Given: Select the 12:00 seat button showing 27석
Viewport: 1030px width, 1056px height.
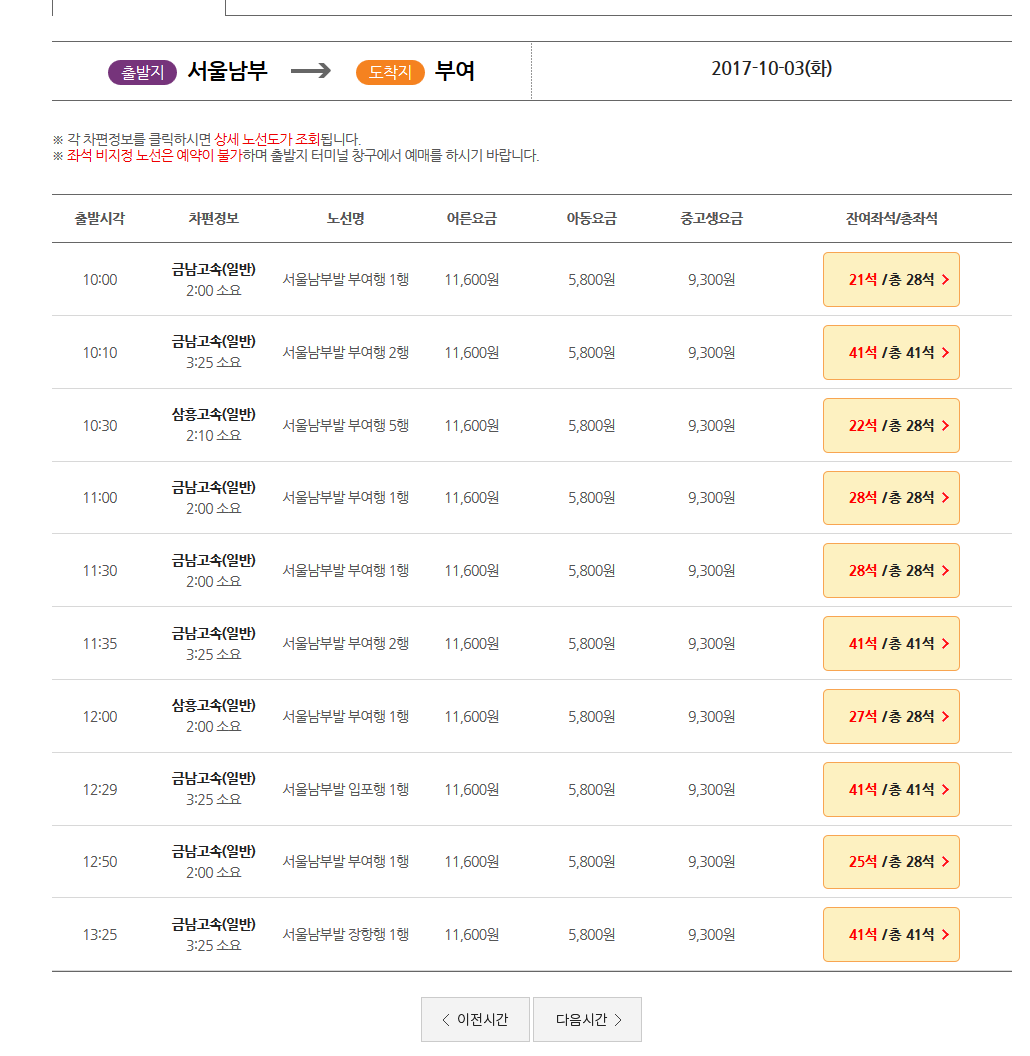Looking at the screenshot, I should click(891, 717).
